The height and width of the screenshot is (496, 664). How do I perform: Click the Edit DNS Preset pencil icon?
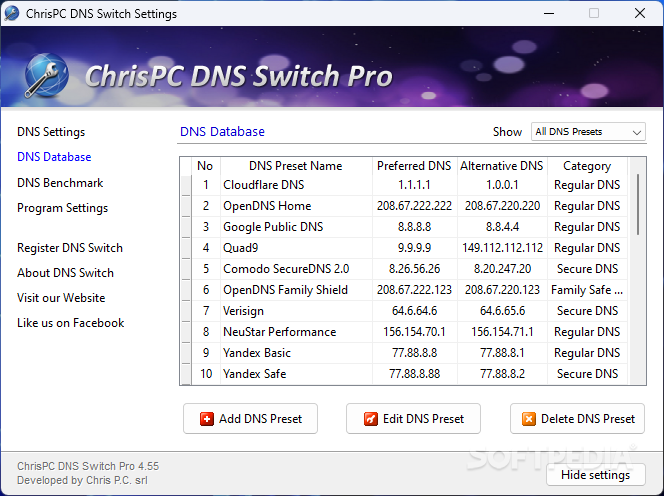371,419
